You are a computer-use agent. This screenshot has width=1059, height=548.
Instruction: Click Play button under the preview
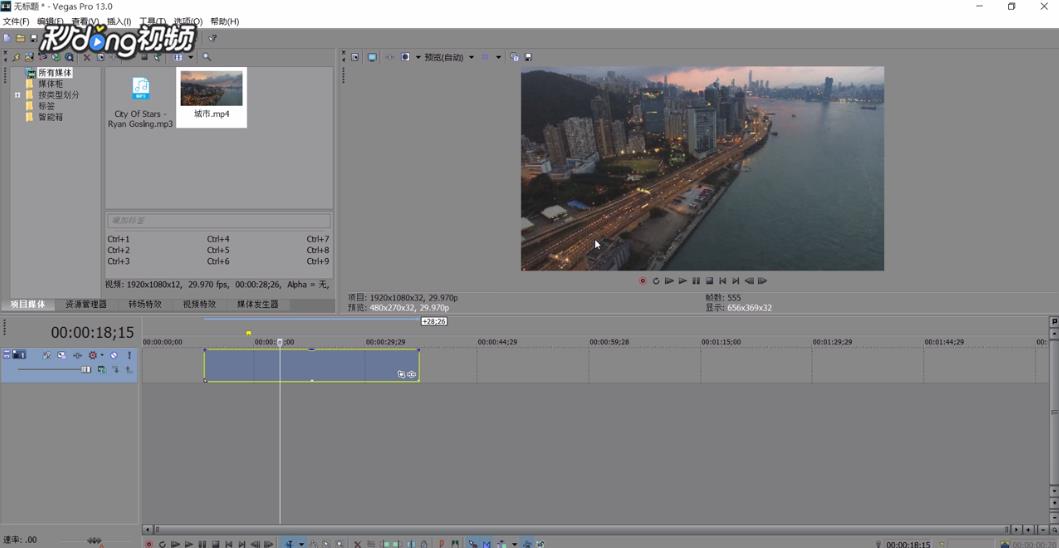pyautogui.click(x=683, y=280)
